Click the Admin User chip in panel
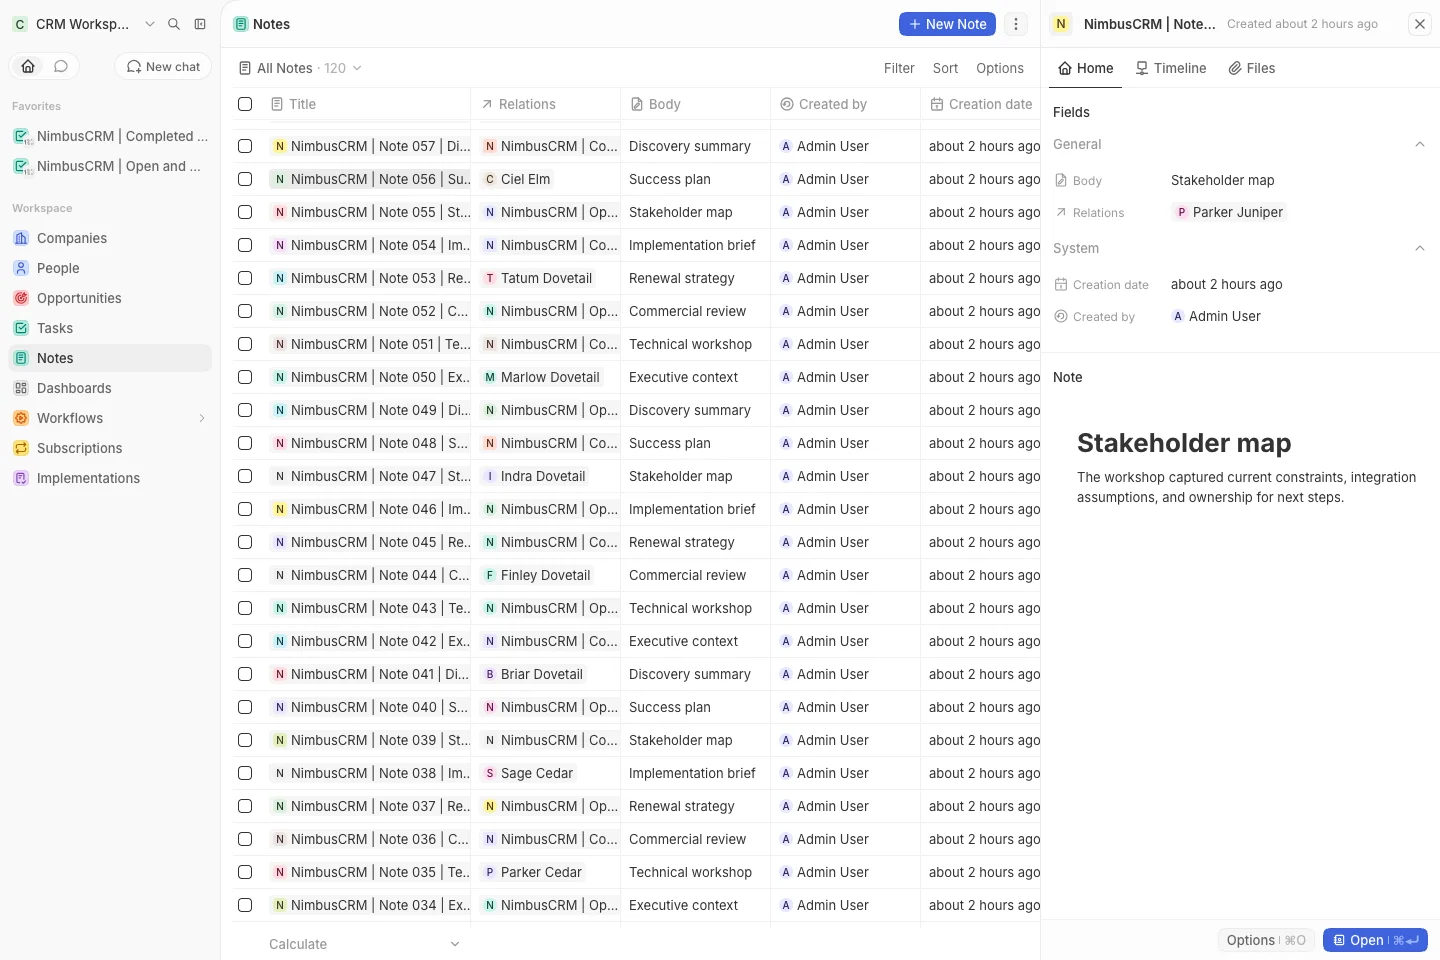Viewport: 1440px width, 960px height. click(1216, 316)
